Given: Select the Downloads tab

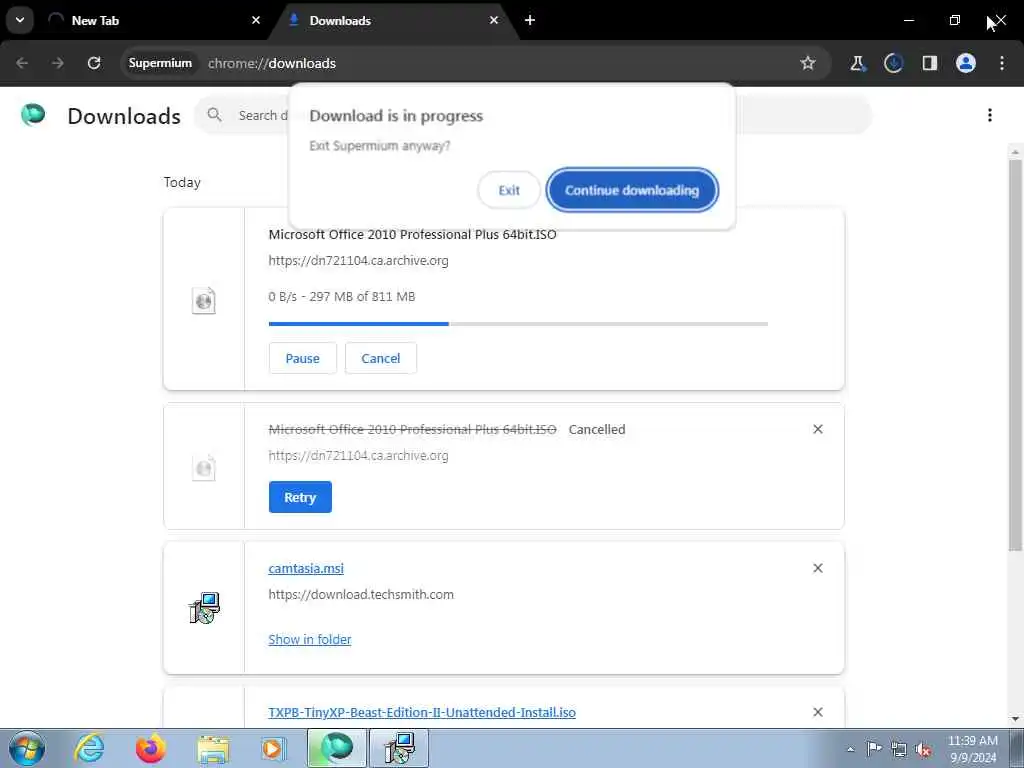Looking at the screenshot, I should click(x=394, y=20).
